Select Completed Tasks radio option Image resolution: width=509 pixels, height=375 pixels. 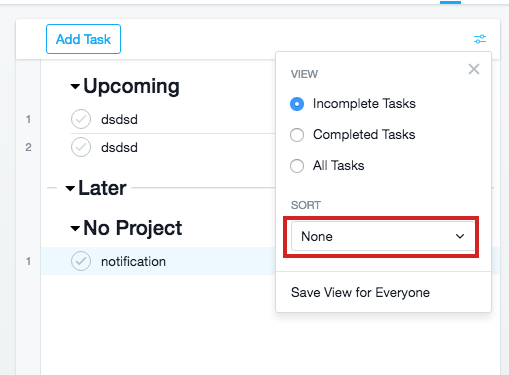pos(297,135)
